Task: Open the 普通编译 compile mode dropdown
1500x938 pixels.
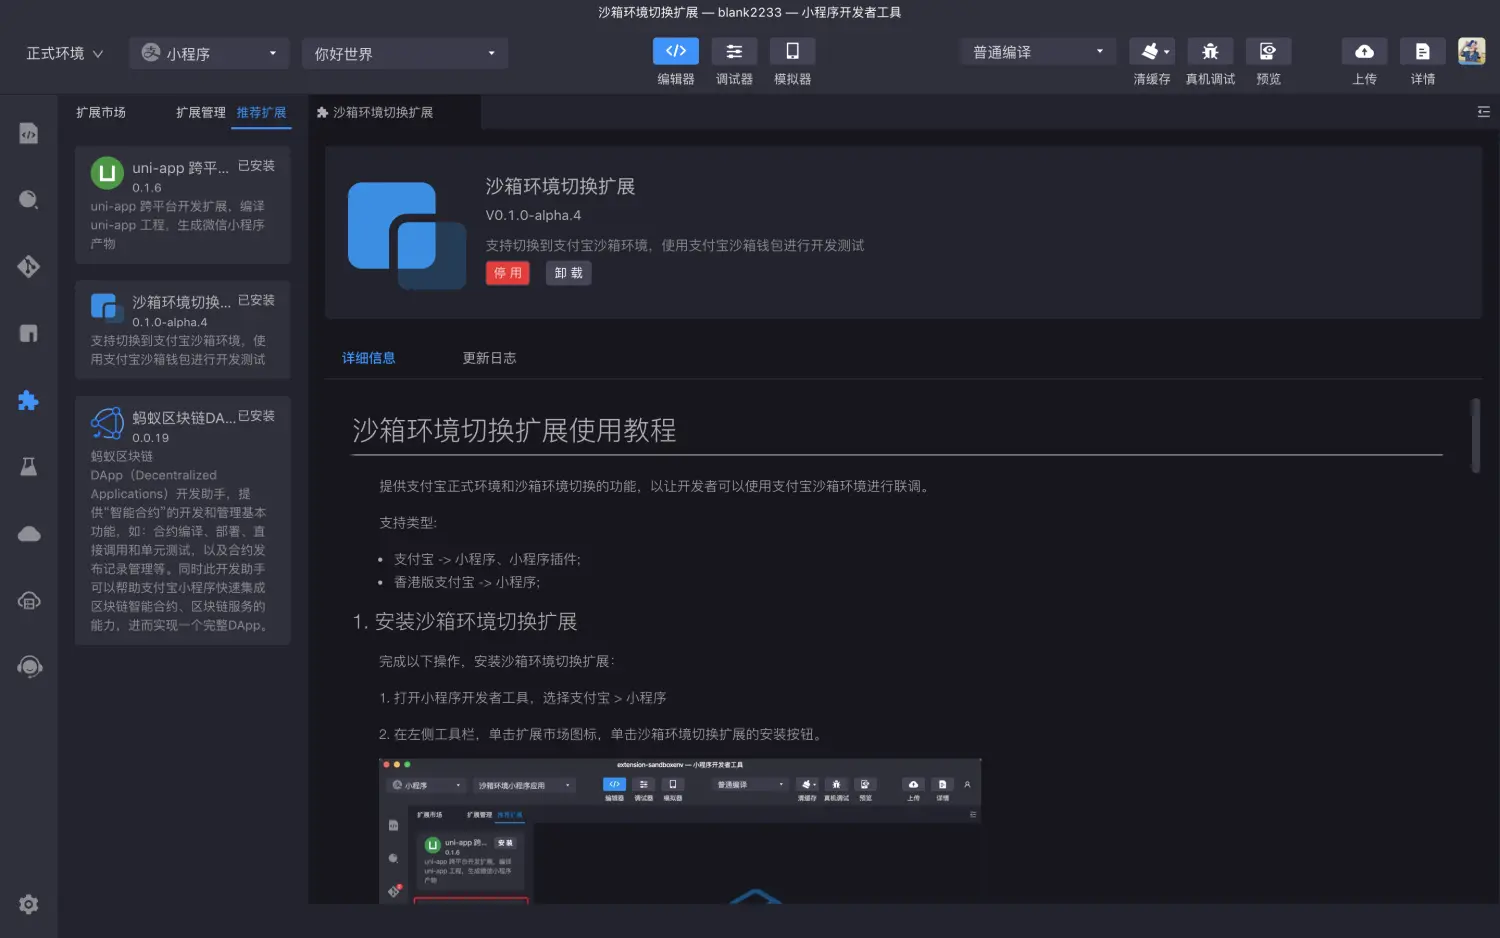Action: point(1037,51)
